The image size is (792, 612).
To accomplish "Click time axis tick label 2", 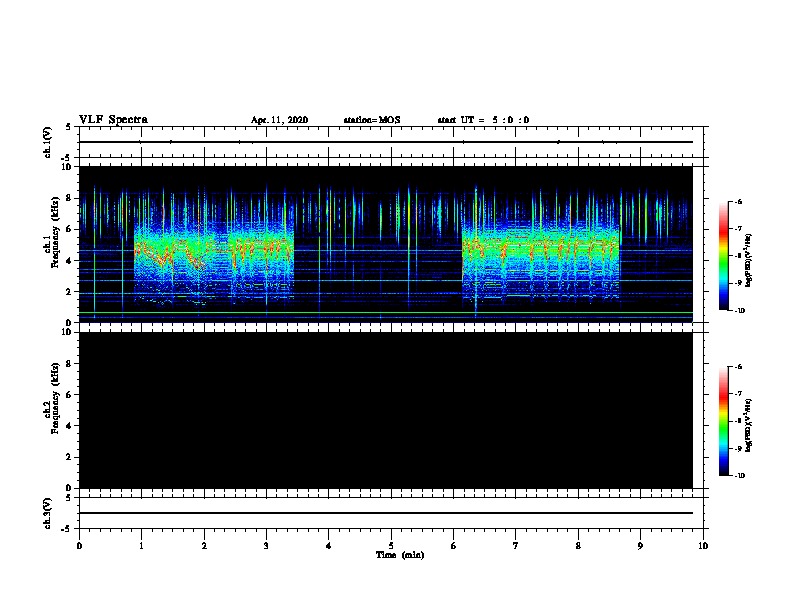I will point(204,546).
